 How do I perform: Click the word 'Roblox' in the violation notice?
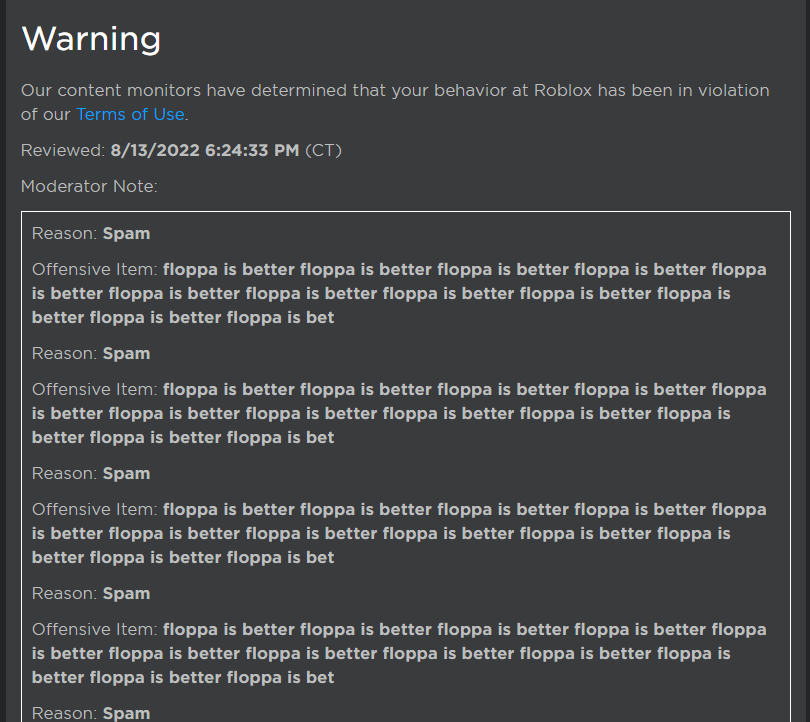[x=563, y=90]
